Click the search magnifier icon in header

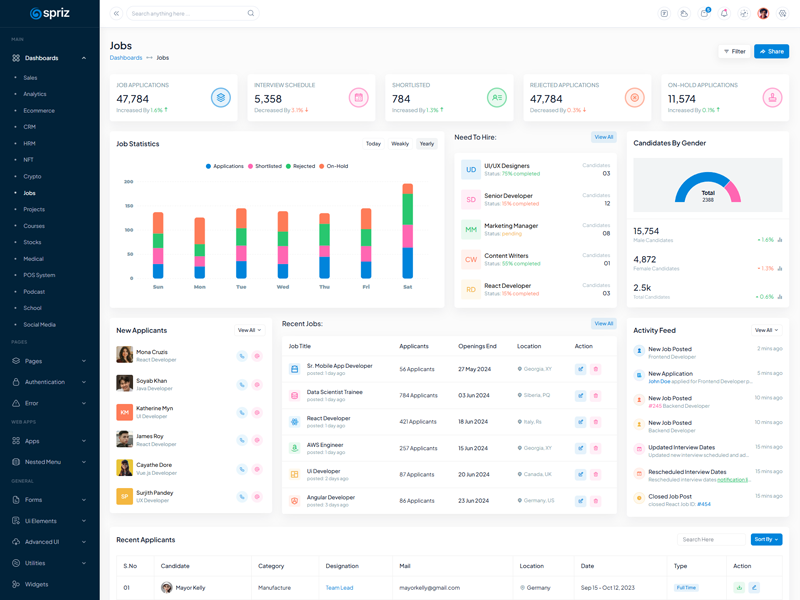click(x=251, y=14)
